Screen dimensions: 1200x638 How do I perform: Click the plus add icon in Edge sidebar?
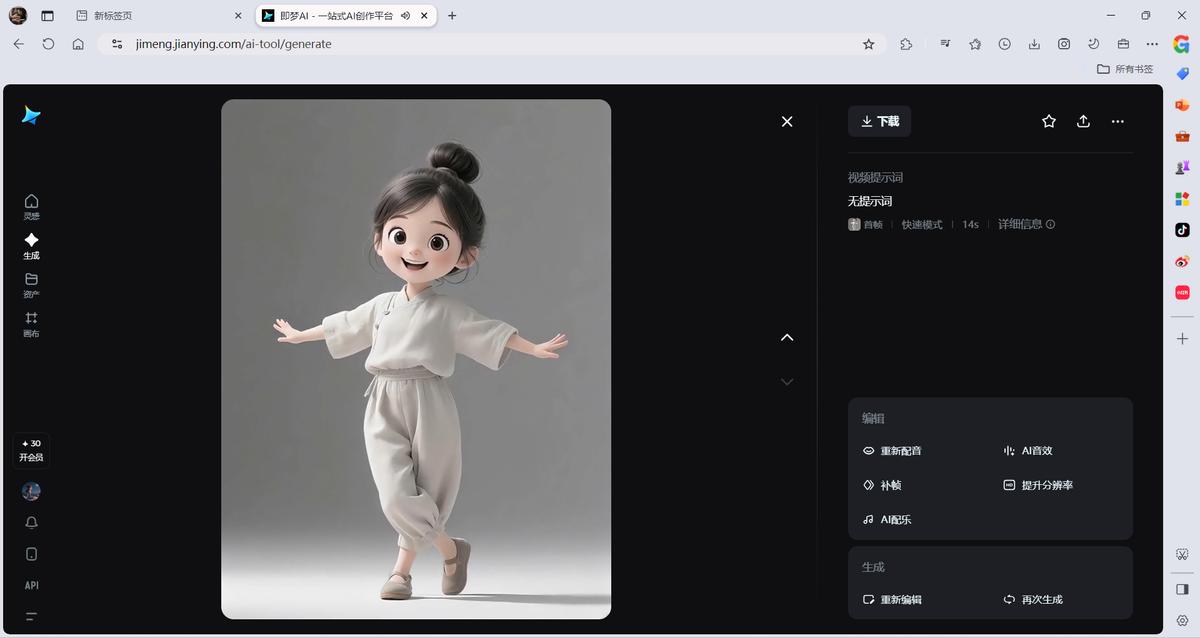pyautogui.click(x=1182, y=339)
